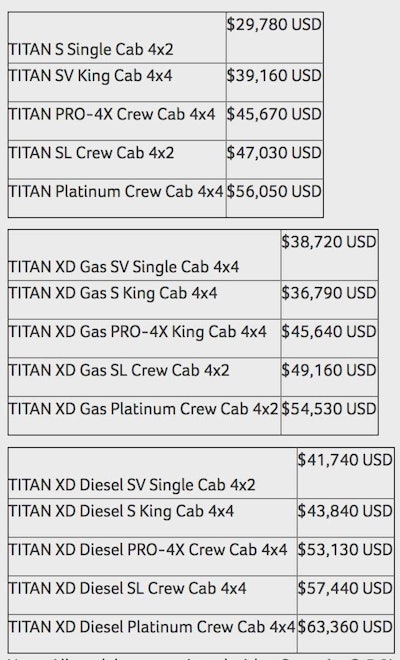Select the $39,160 USD price

click(274, 76)
